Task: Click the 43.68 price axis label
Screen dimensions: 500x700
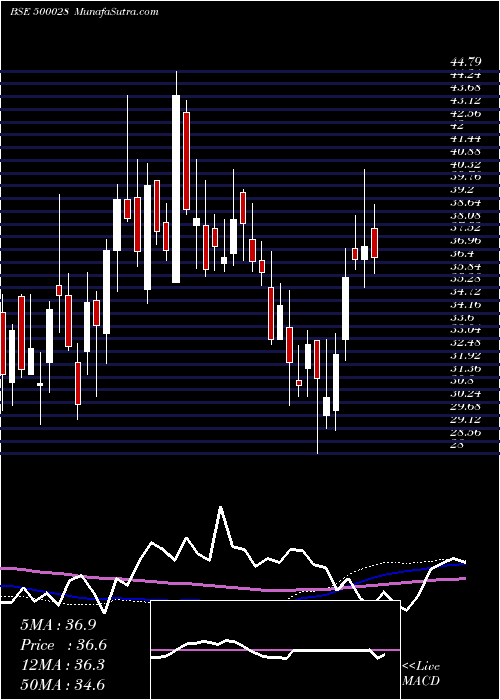Action: point(468,88)
